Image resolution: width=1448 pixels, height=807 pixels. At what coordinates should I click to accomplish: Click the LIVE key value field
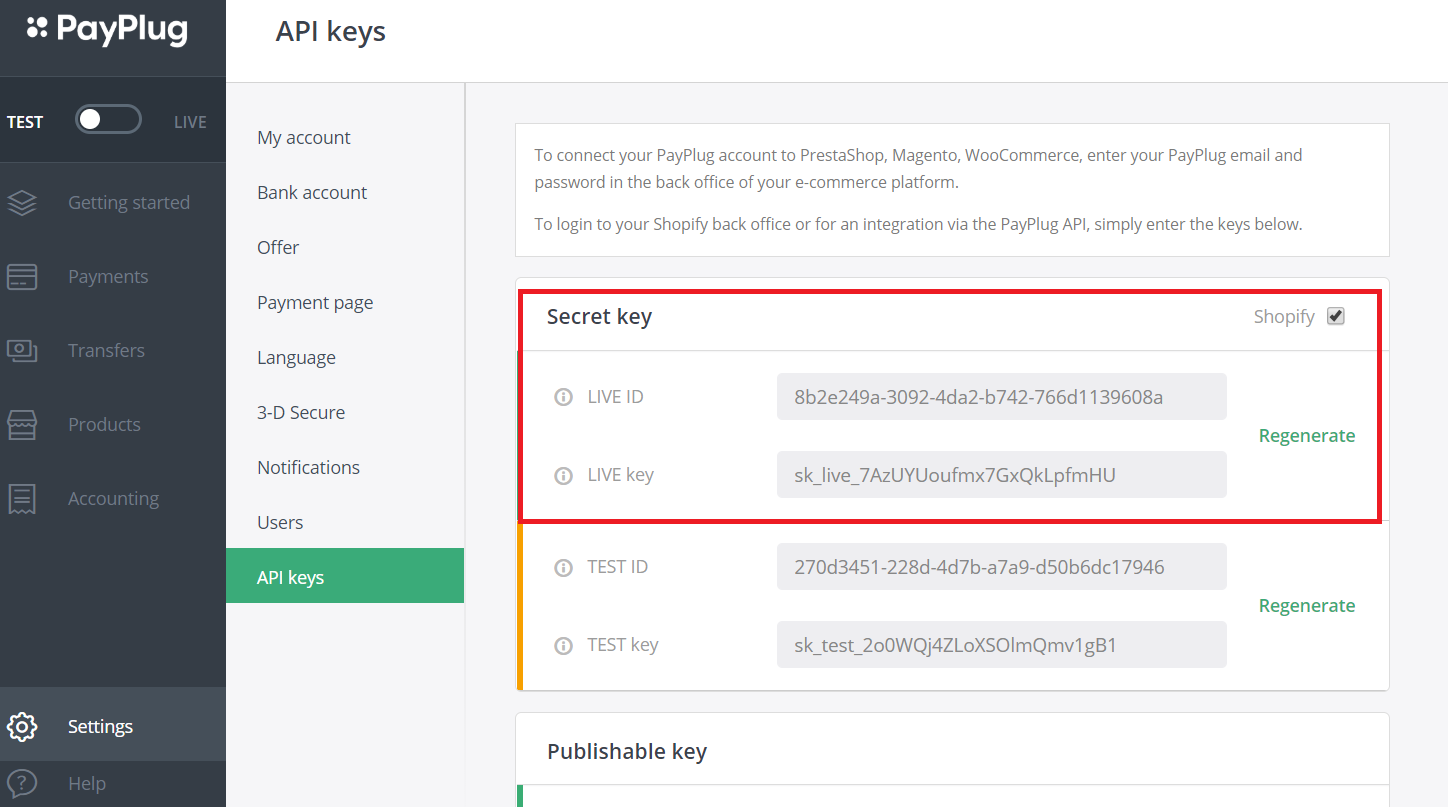tap(1002, 475)
